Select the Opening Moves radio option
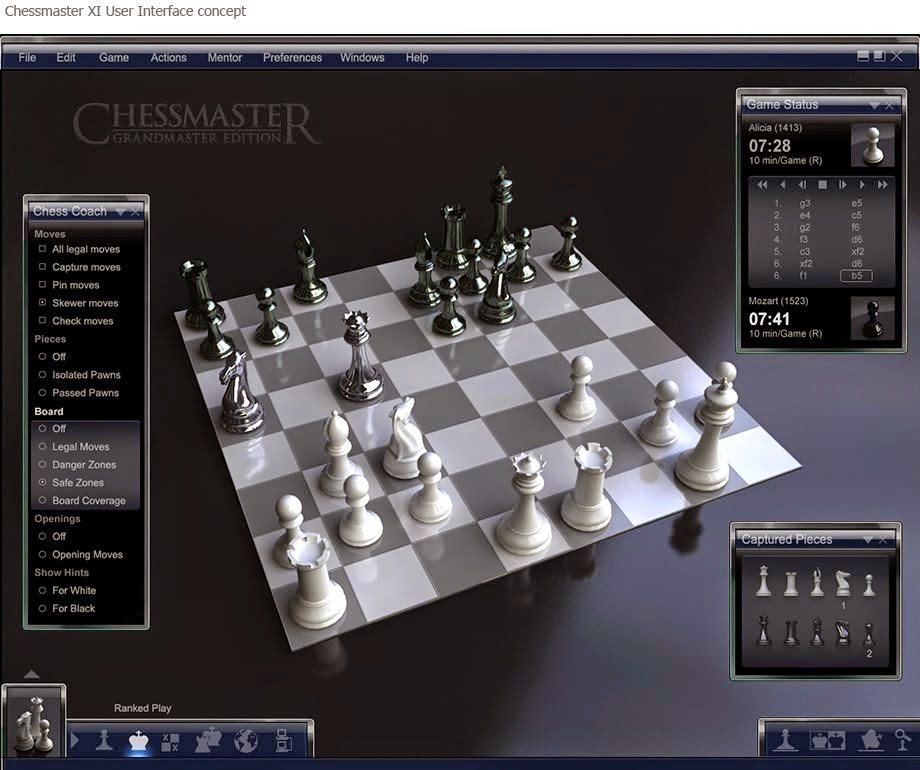 click(x=42, y=554)
